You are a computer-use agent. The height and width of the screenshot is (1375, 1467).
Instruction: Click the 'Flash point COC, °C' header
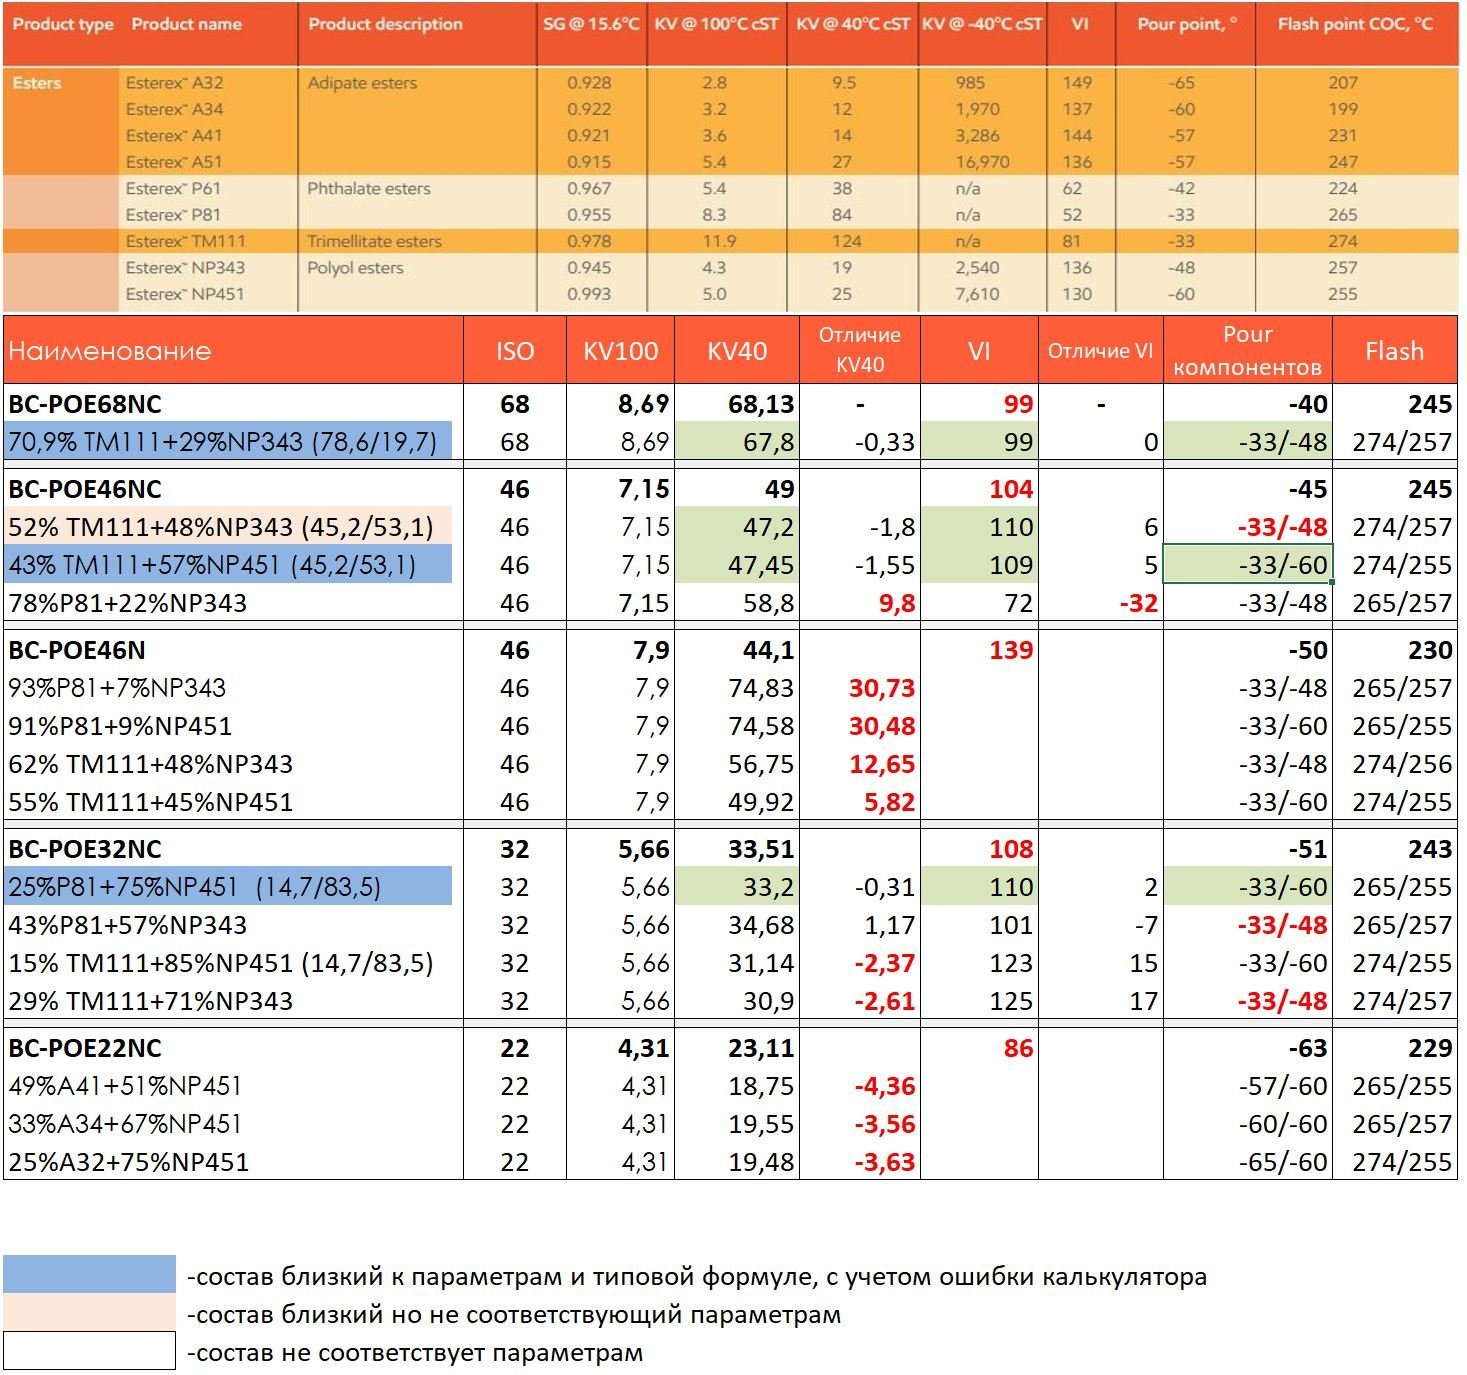pos(1355,24)
